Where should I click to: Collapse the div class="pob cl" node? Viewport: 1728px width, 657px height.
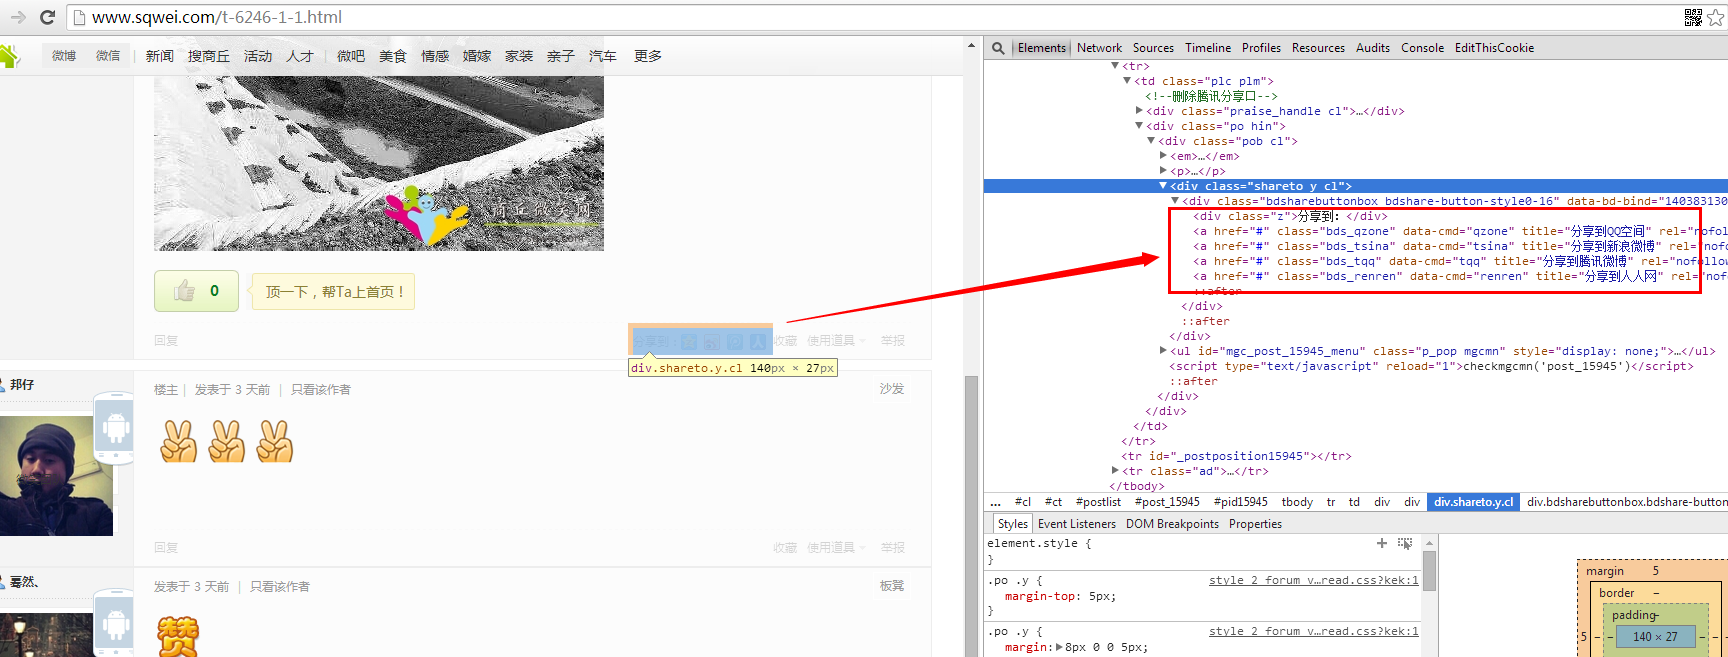(x=1151, y=141)
